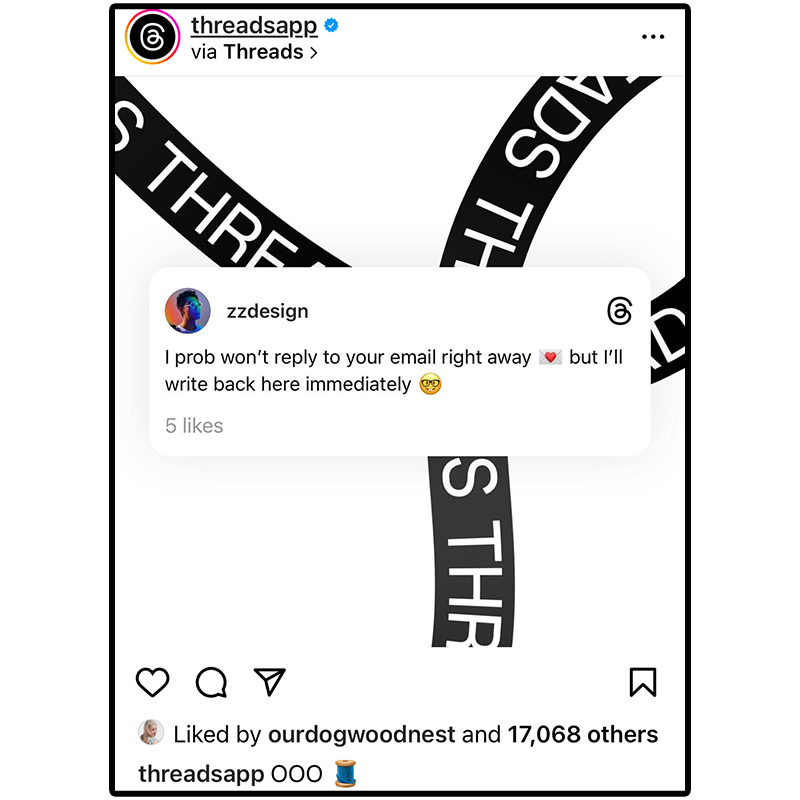This screenshot has height=800, width=800.
Task: Click '5 likes' on the quoted thread
Action: tap(194, 426)
